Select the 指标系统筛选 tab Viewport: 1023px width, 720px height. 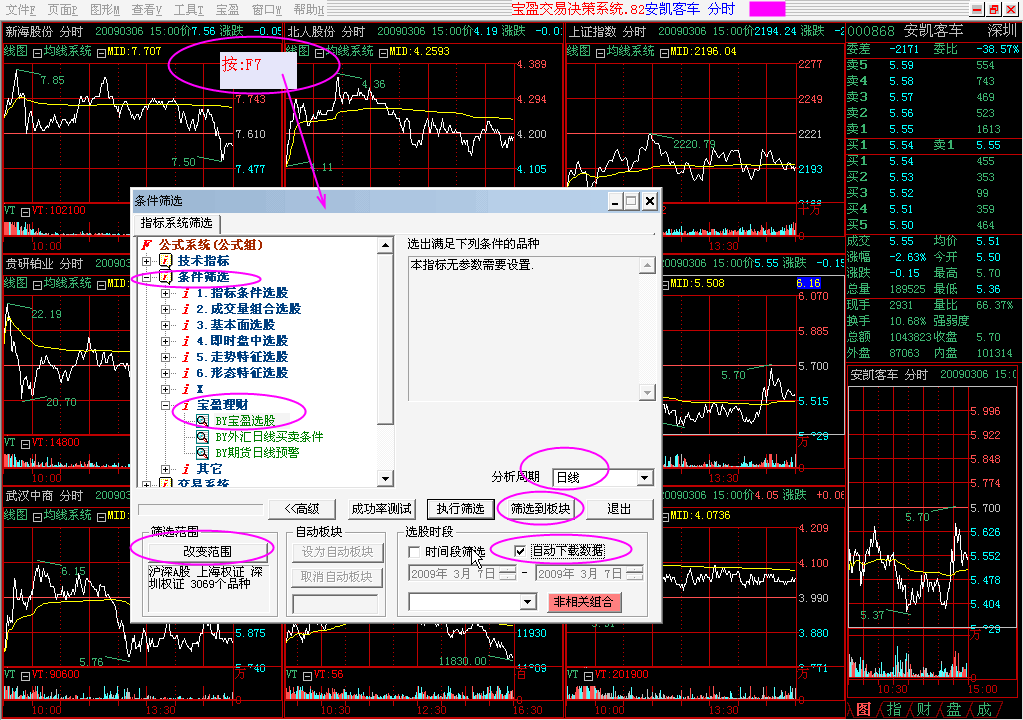click(177, 223)
